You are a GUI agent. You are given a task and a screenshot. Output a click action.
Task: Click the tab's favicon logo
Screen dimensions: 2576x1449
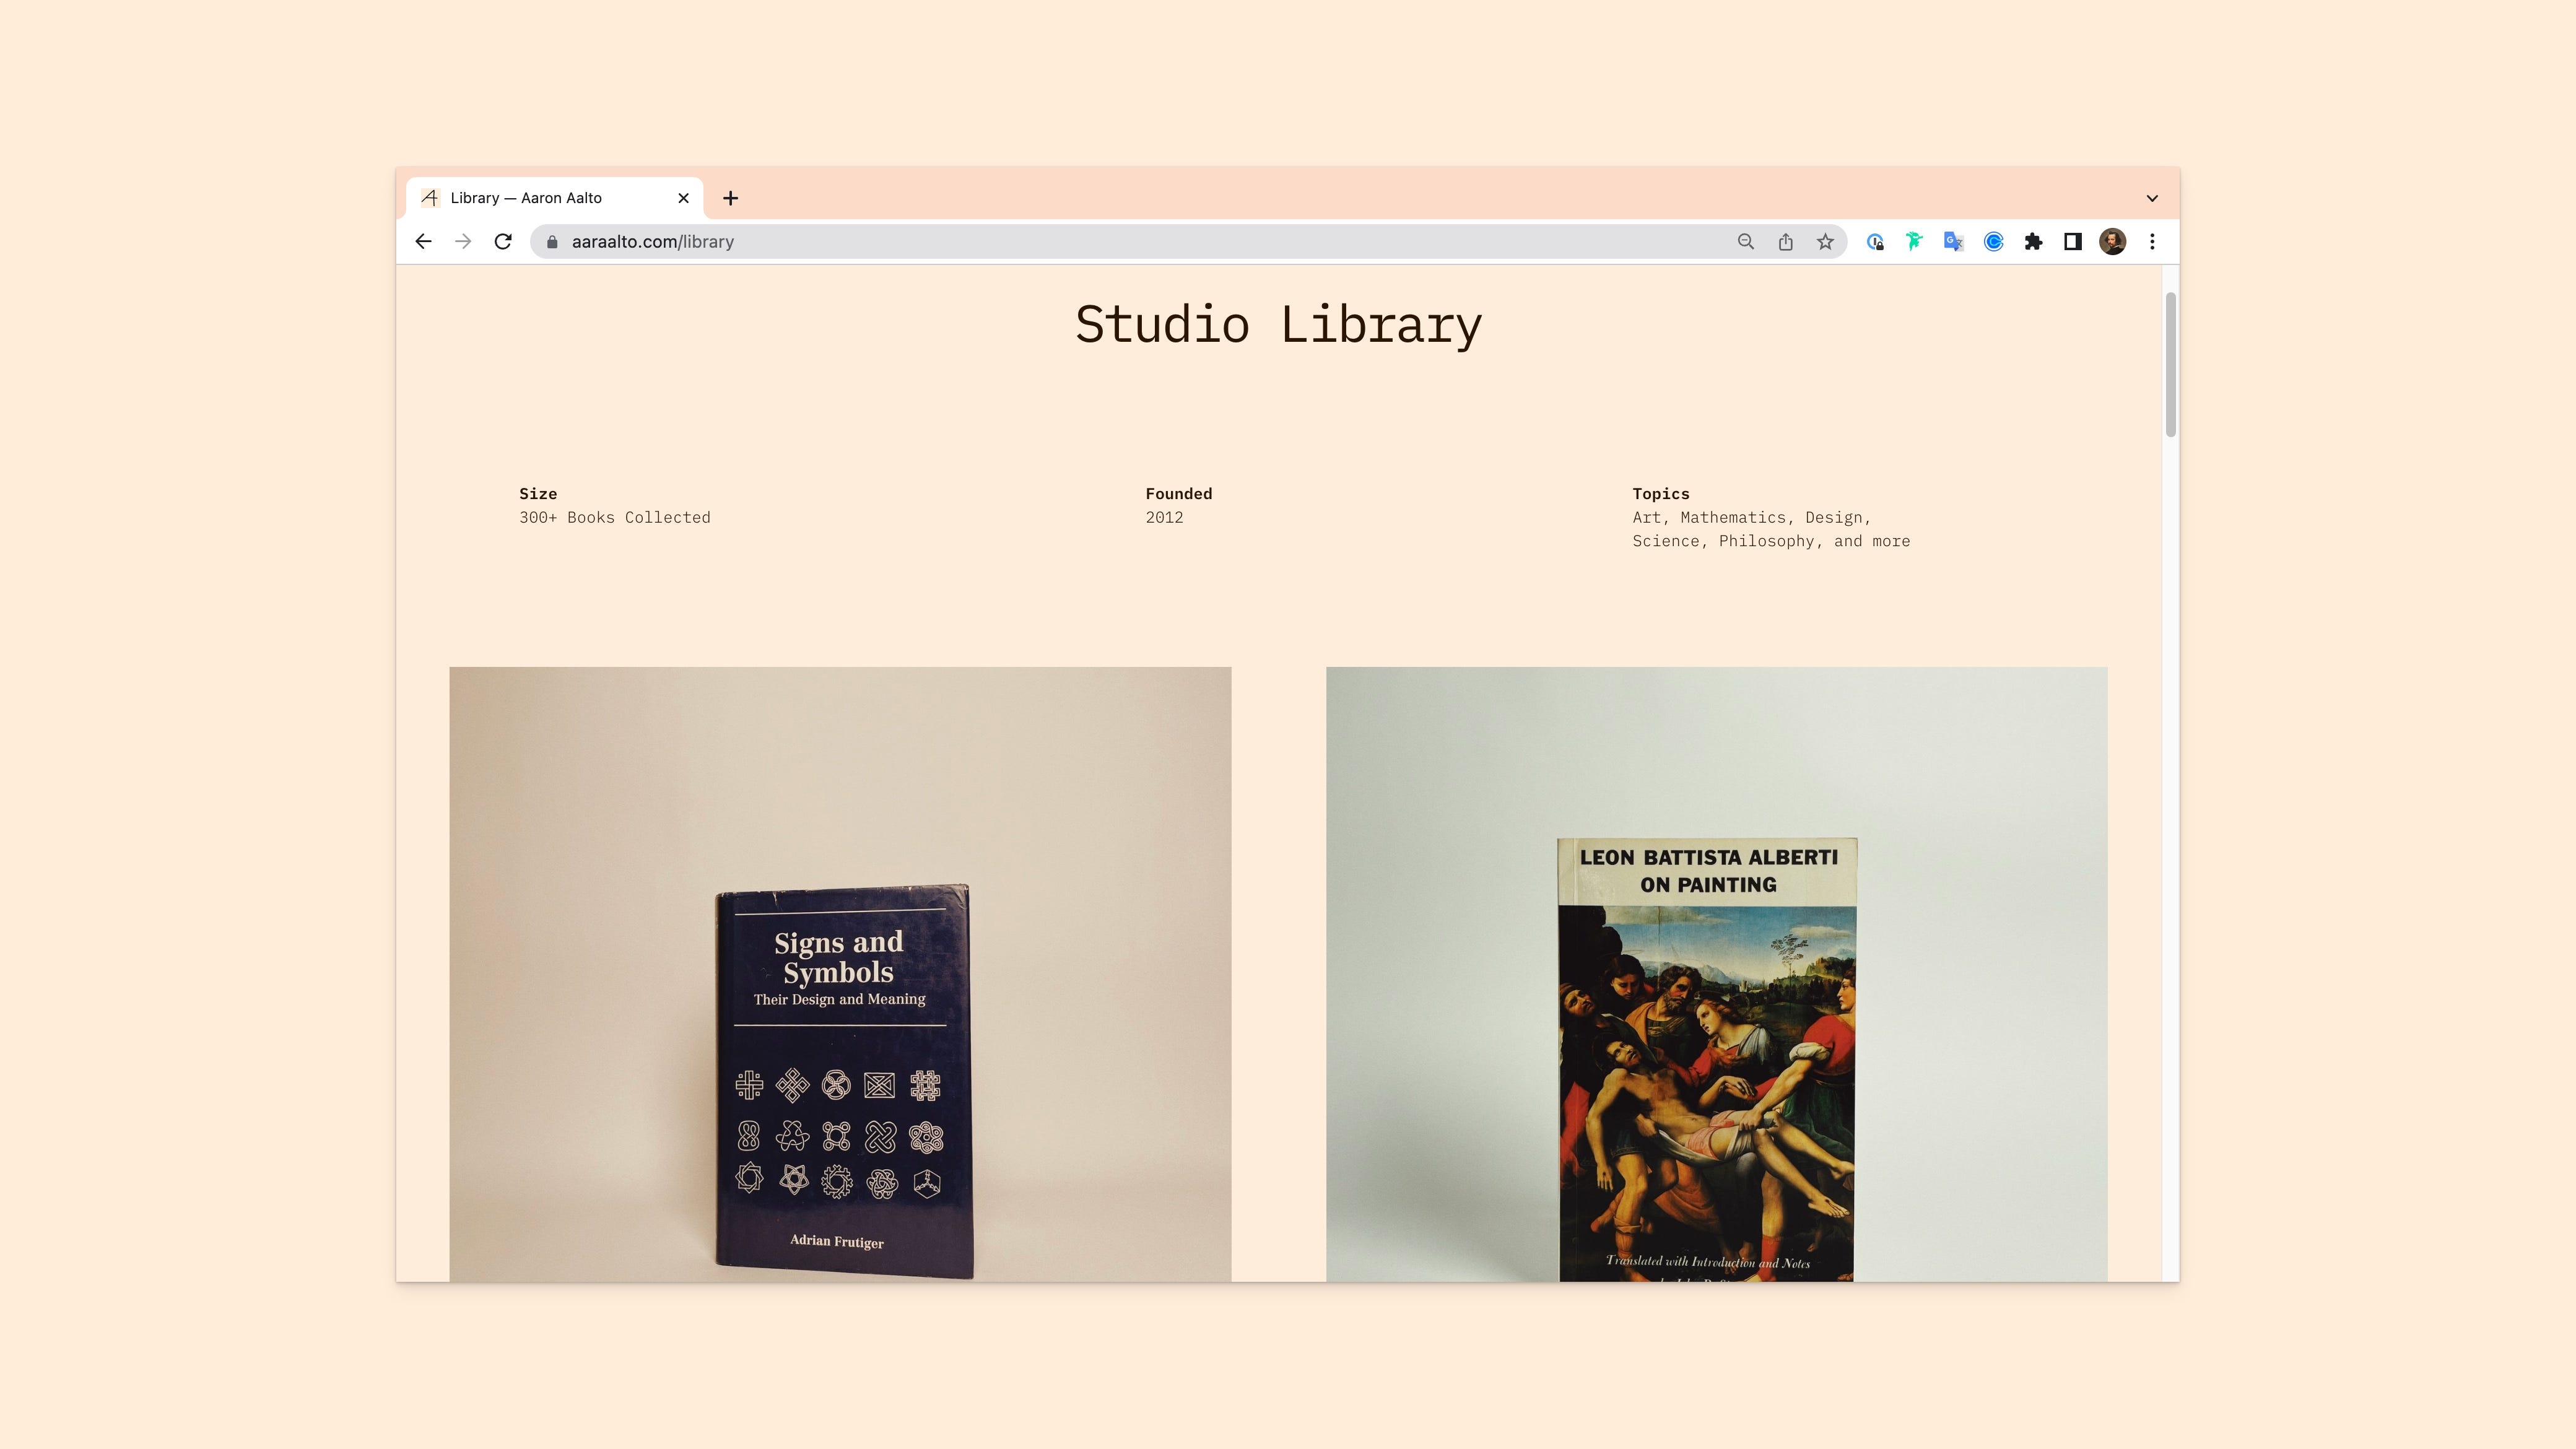[x=430, y=198]
